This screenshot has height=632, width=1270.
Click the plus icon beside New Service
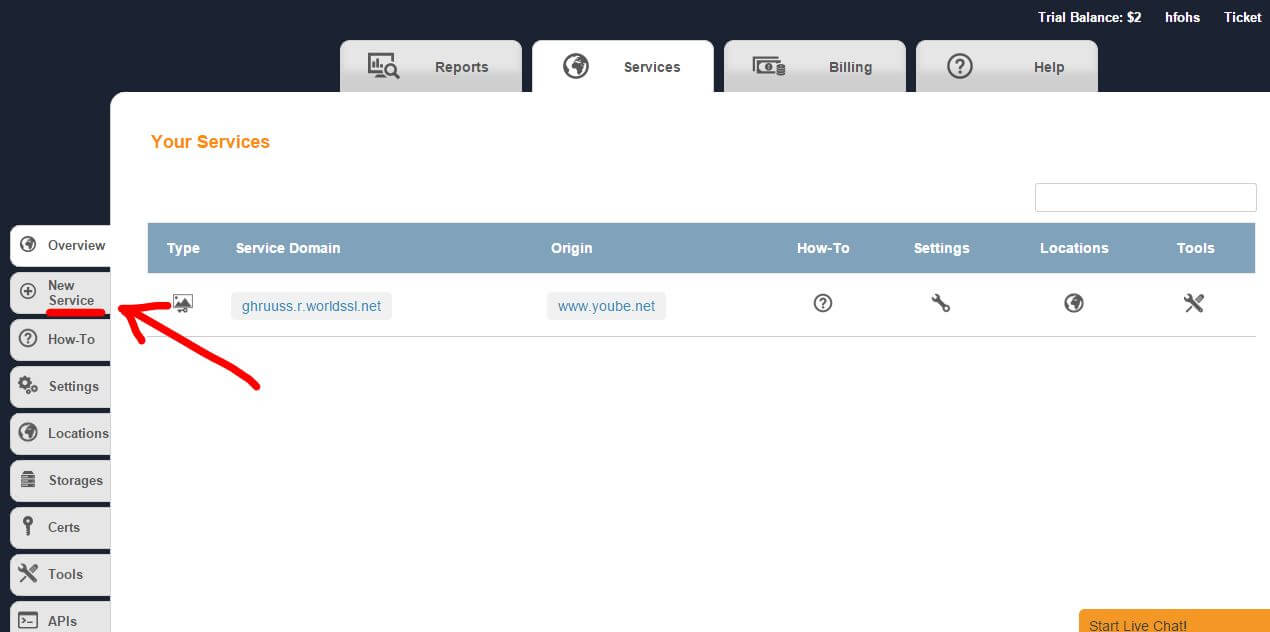coord(29,292)
